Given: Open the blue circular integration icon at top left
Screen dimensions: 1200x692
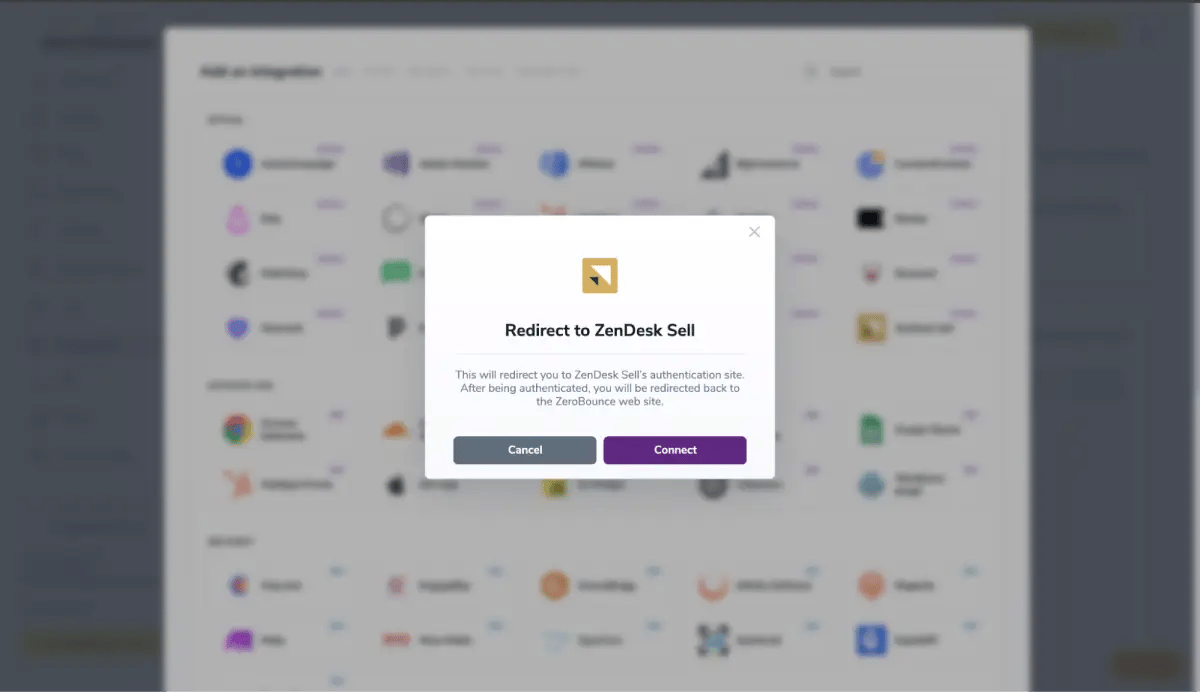Looking at the screenshot, I should (237, 163).
